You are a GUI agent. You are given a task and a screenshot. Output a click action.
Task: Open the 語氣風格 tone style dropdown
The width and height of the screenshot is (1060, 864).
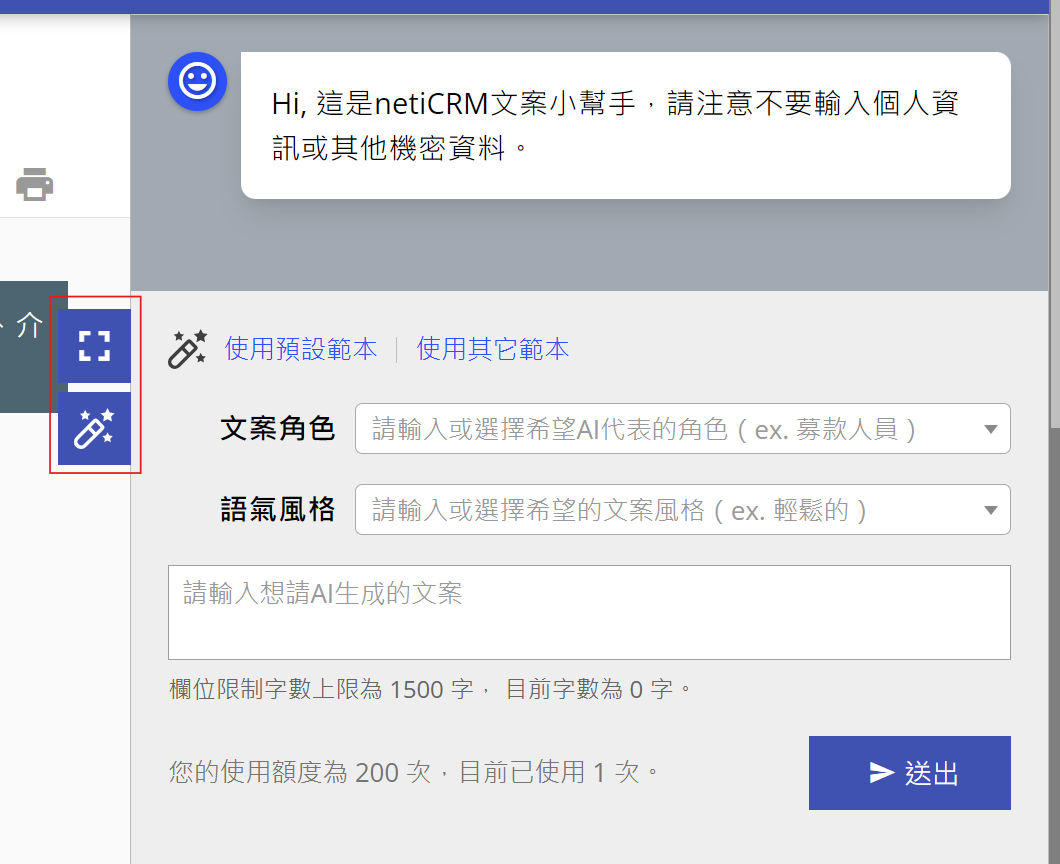[682, 510]
